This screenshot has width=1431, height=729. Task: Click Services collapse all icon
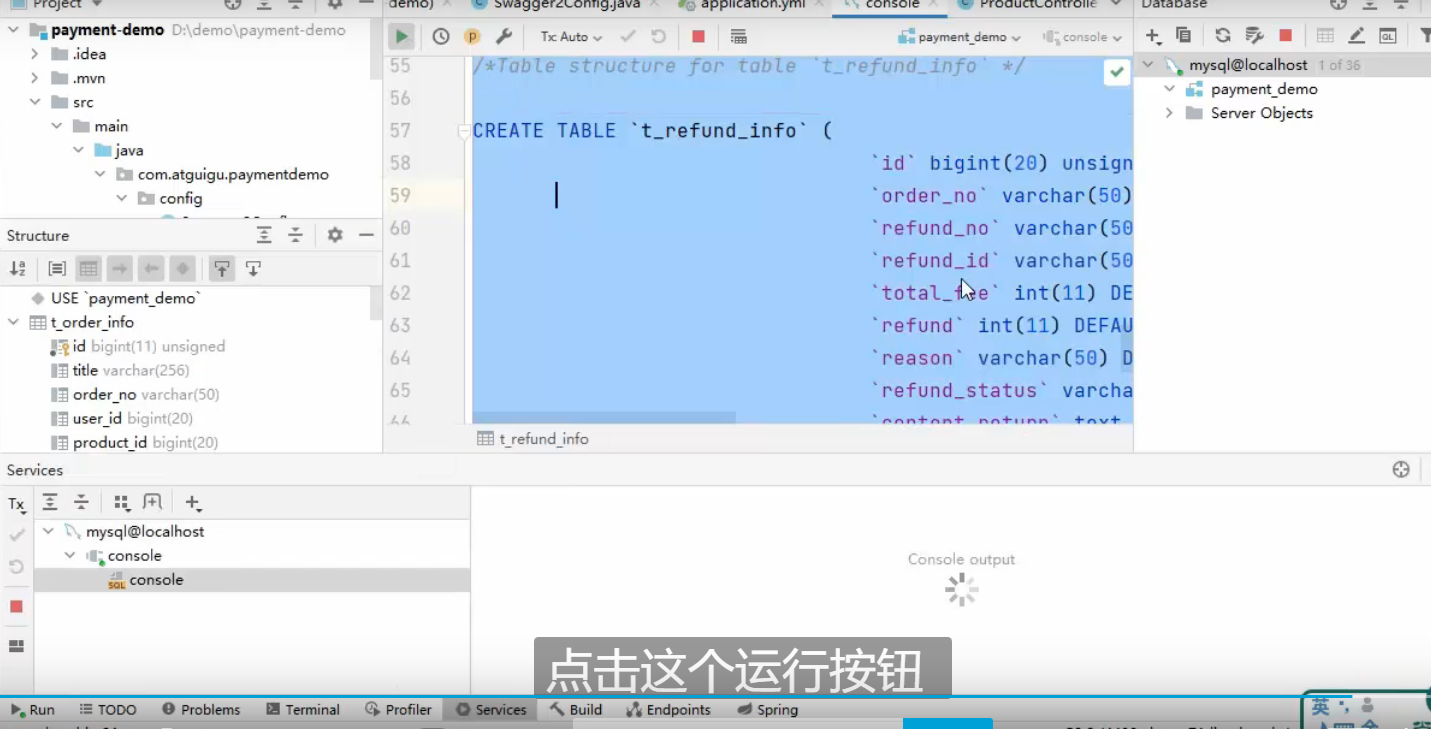point(81,502)
